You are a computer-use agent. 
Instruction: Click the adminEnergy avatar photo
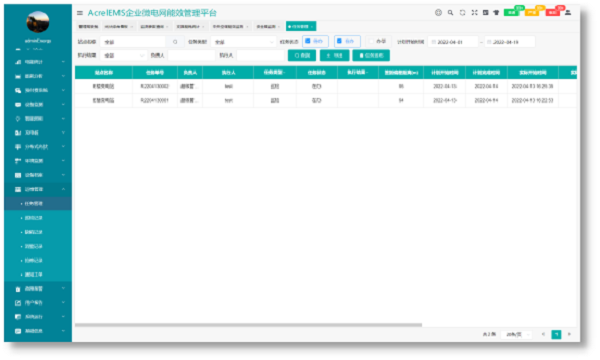tap(38, 22)
